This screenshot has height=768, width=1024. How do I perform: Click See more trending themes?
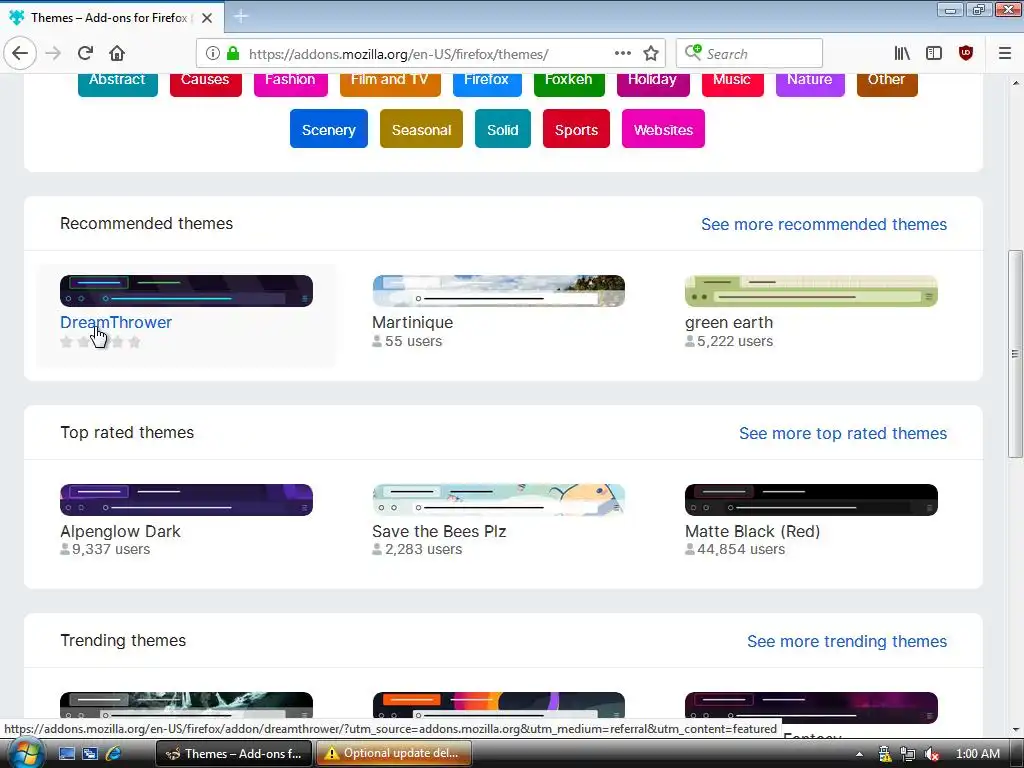(x=846, y=641)
